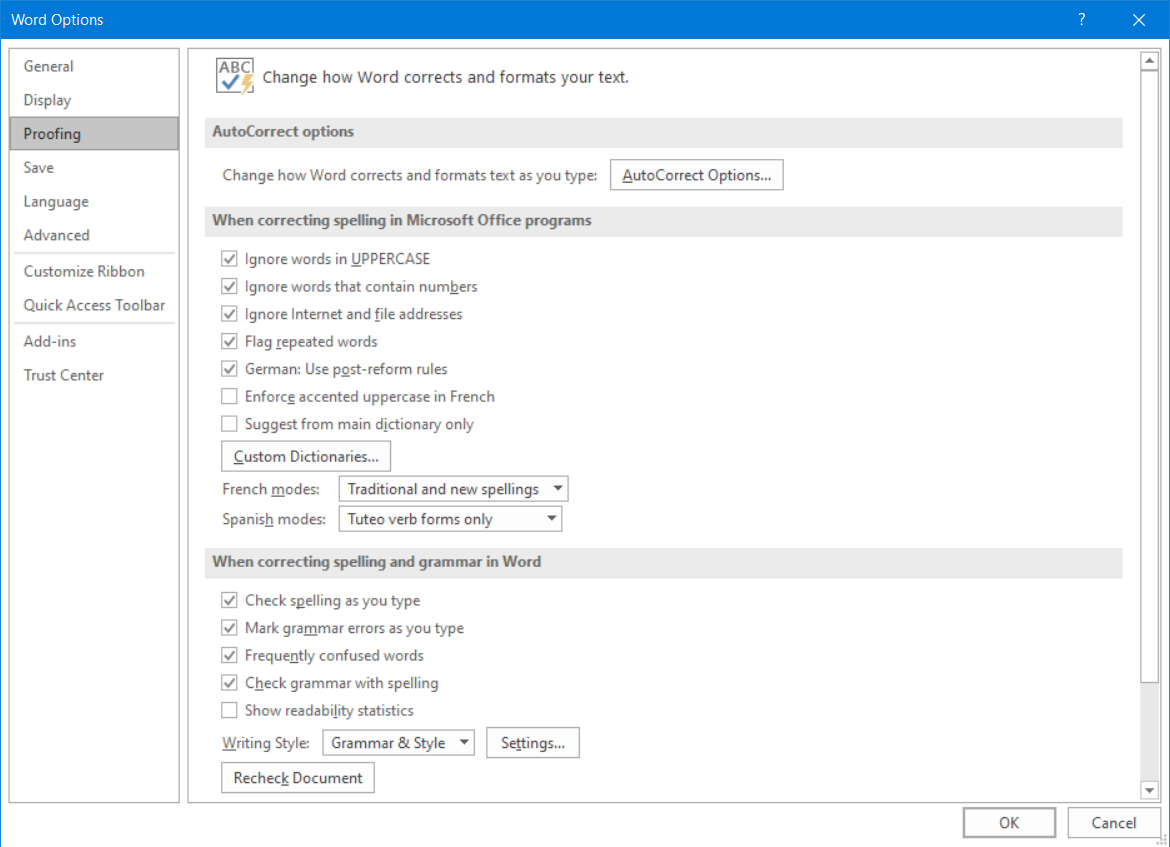Open the Writing Style dropdown

pos(398,743)
